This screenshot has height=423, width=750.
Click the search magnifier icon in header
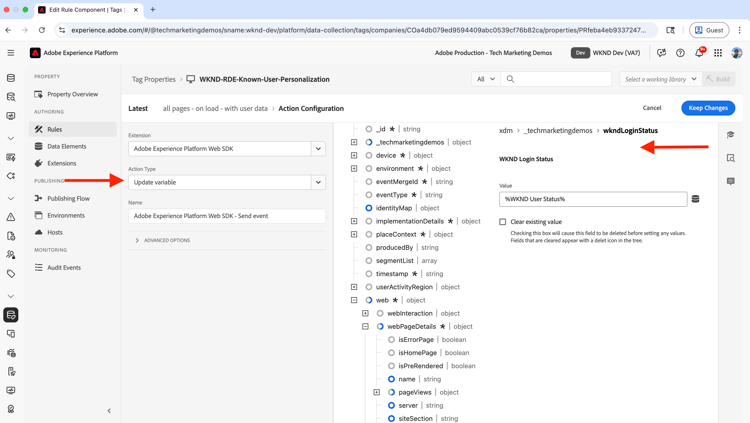coord(510,79)
